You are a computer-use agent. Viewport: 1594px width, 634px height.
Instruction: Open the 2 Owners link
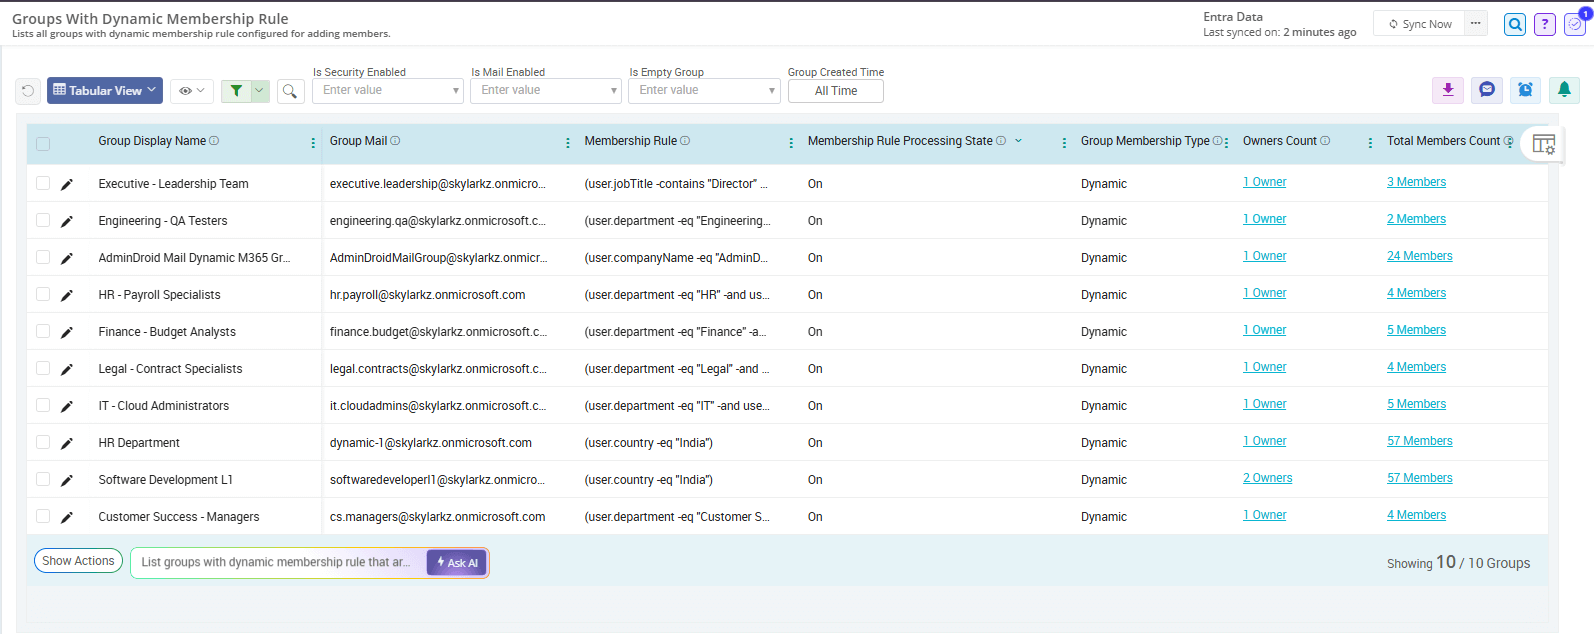click(1267, 478)
